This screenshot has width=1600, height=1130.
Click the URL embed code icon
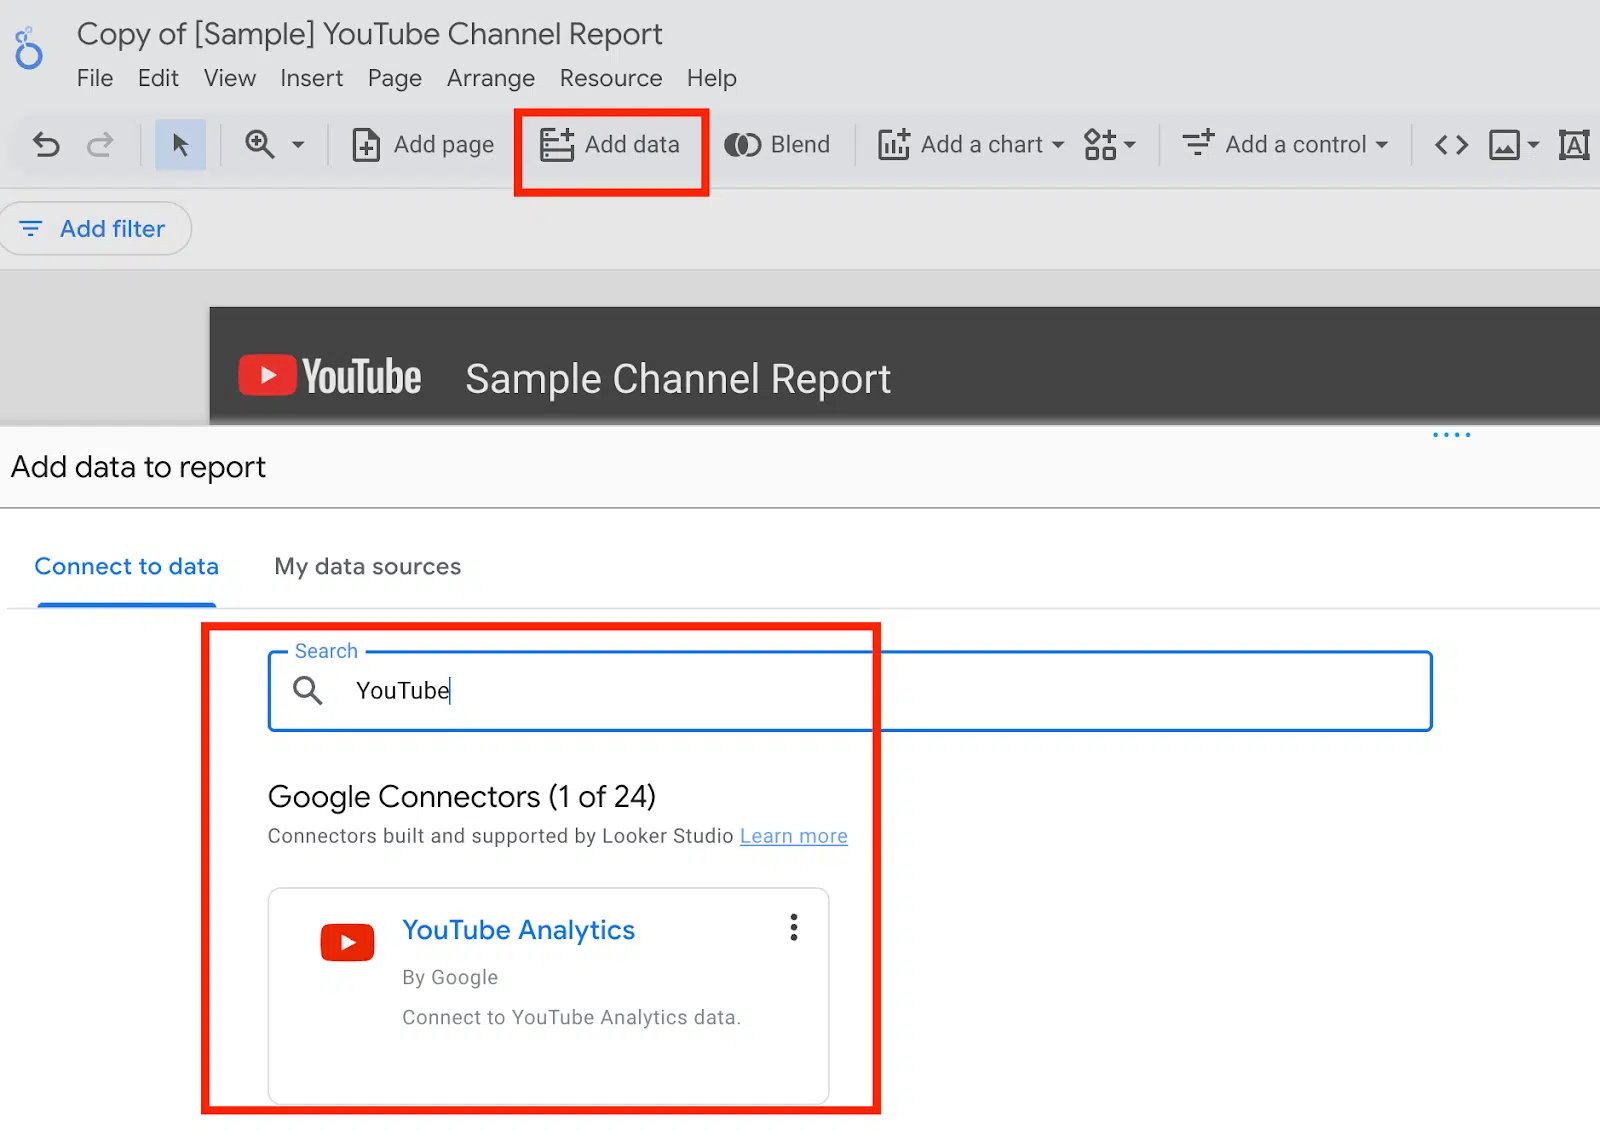(1451, 145)
